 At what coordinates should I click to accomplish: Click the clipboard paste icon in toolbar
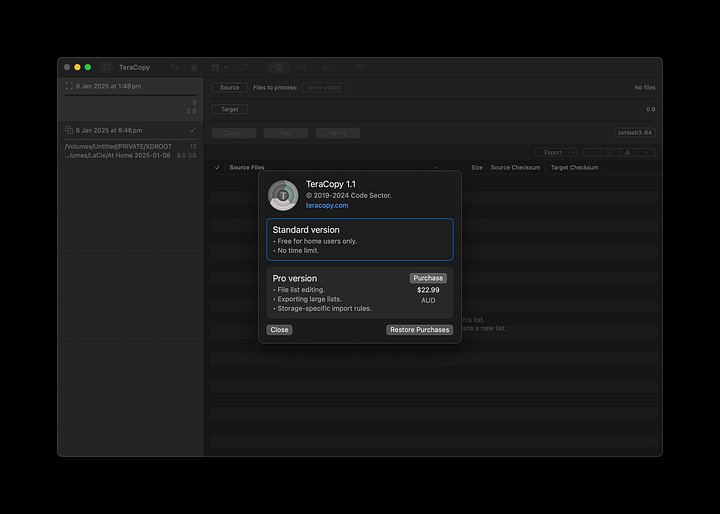(x=215, y=67)
